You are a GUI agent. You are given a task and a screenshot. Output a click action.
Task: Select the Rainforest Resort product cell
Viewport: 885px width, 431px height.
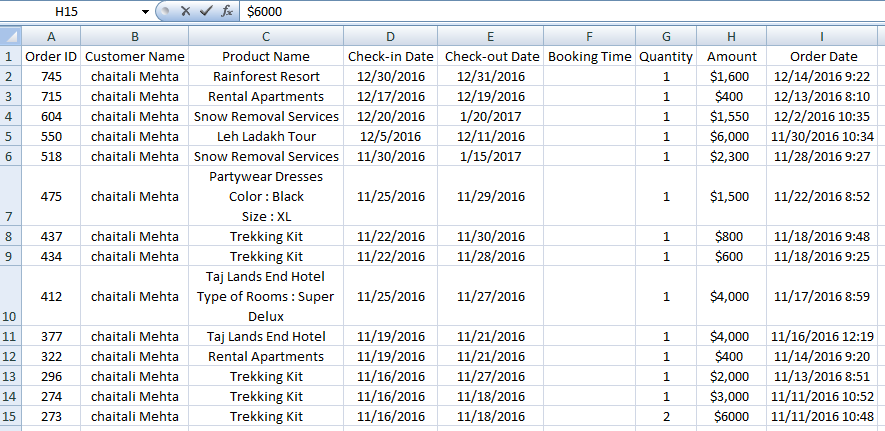266,76
